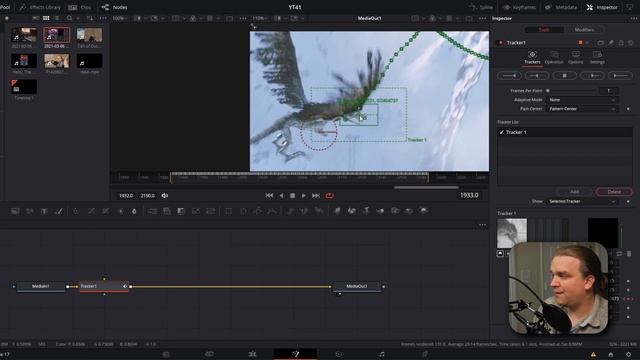This screenshot has height=360, width=640.
Task: Toggle the Inspector panel button
Action: (x=602, y=7)
